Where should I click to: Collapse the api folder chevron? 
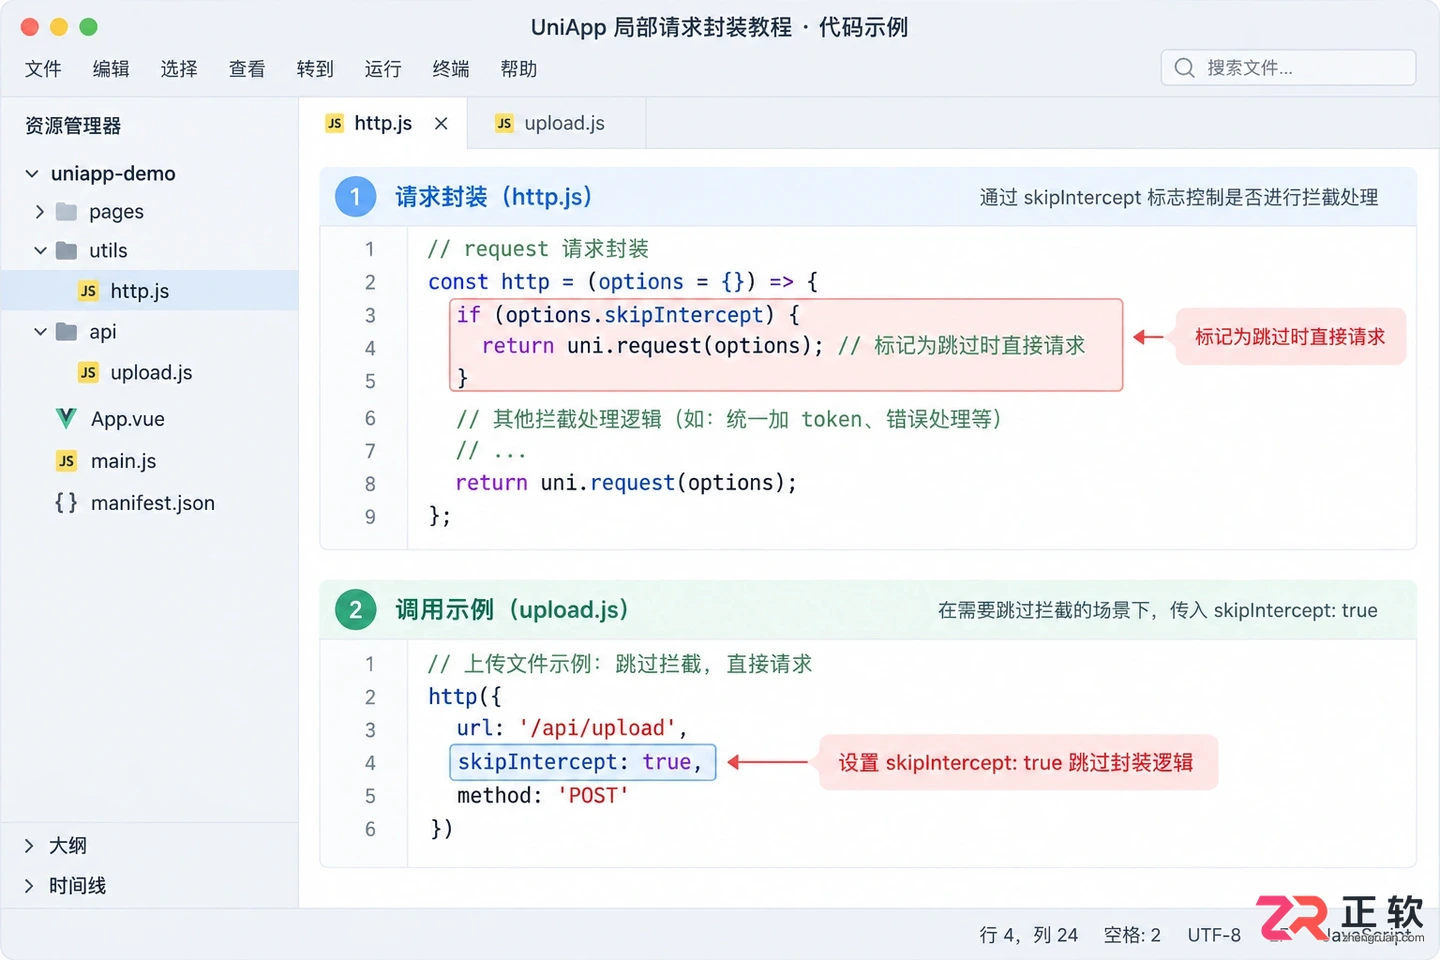coord(40,332)
